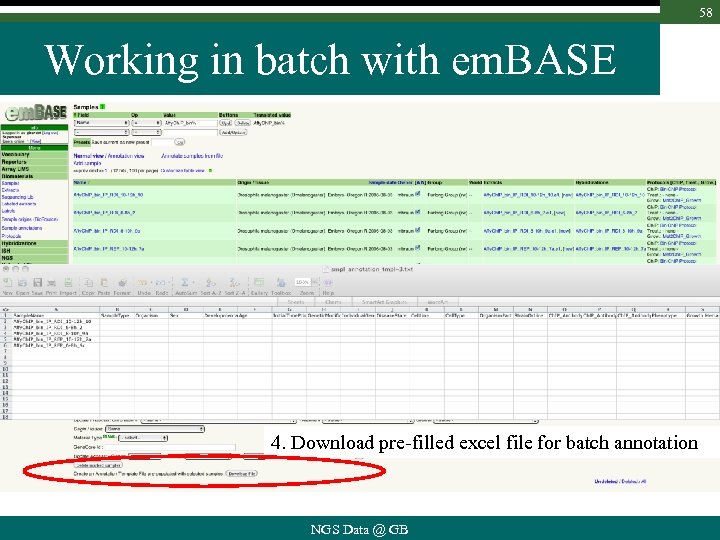
Task: Open the Hybridizations menu section
Action: [34, 243]
